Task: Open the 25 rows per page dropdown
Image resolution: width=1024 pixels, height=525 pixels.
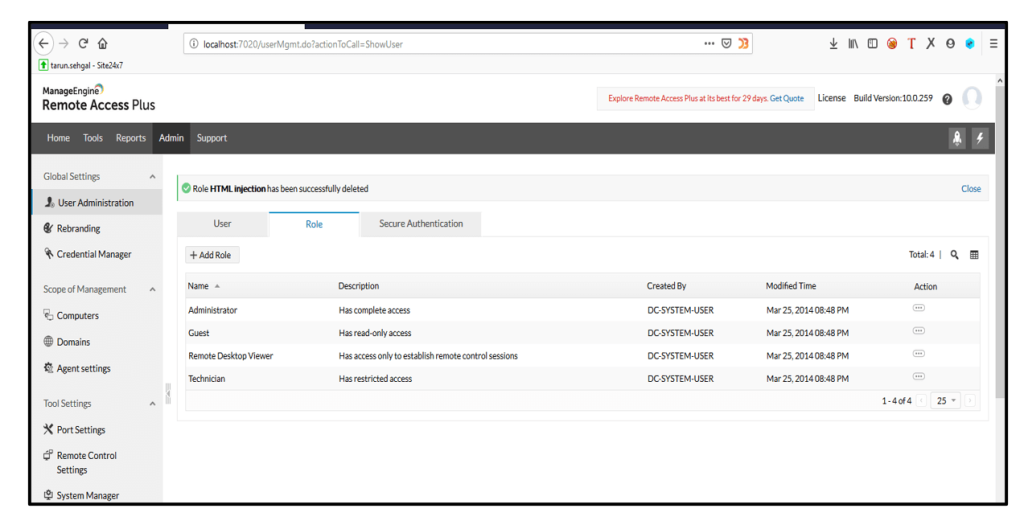Action: [946, 401]
